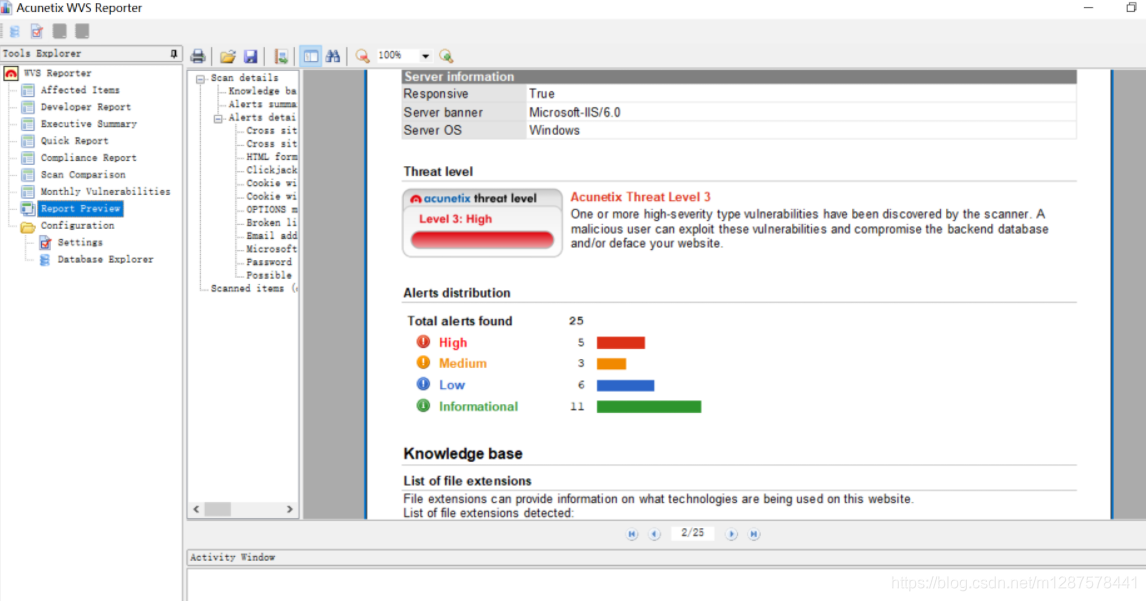Image resolution: width=1146 pixels, height=601 pixels.
Task: Go to first report page
Action: [632, 534]
